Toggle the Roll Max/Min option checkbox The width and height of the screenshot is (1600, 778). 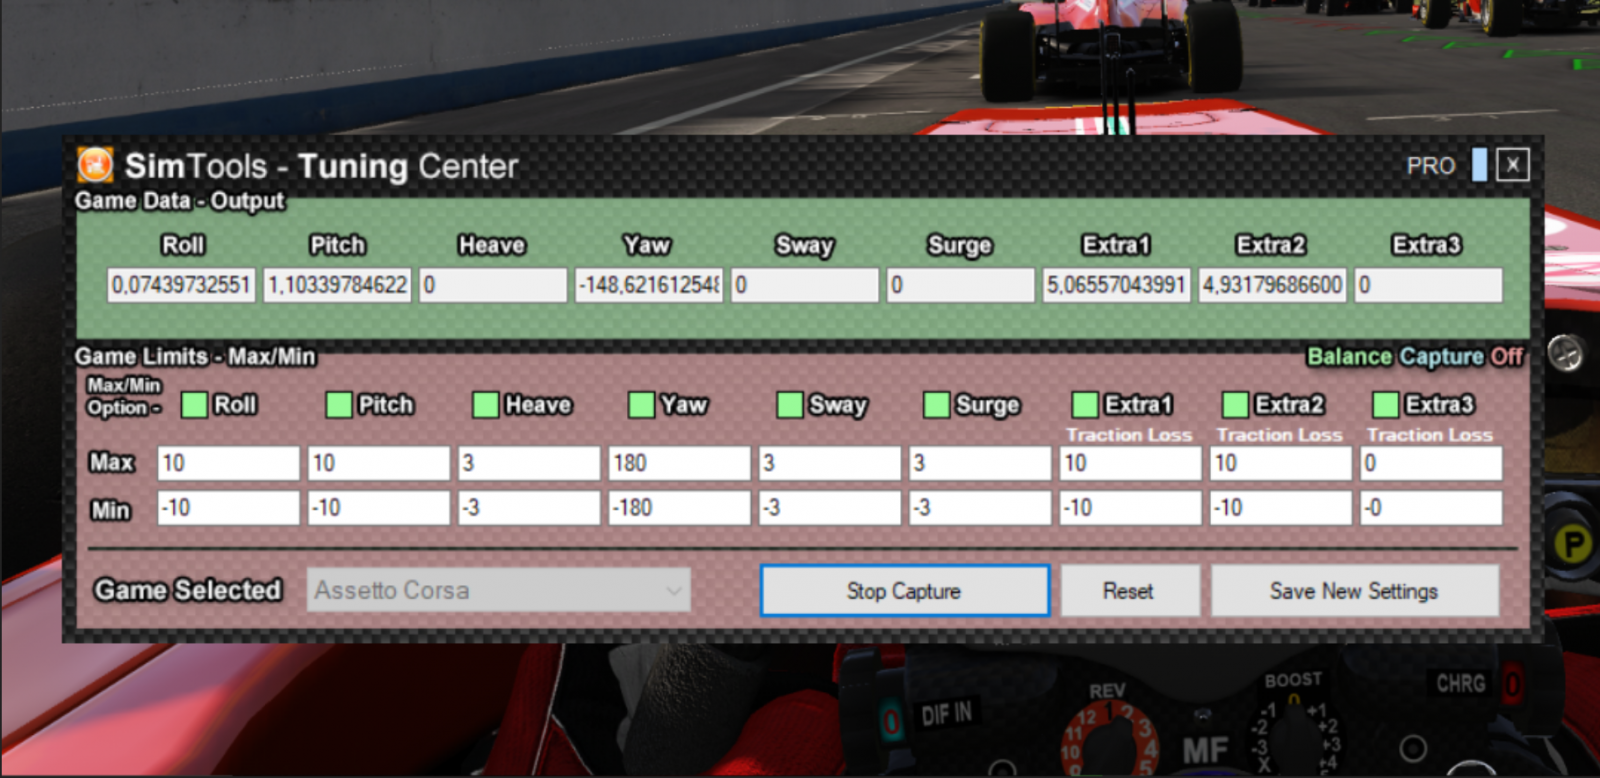click(194, 405)
